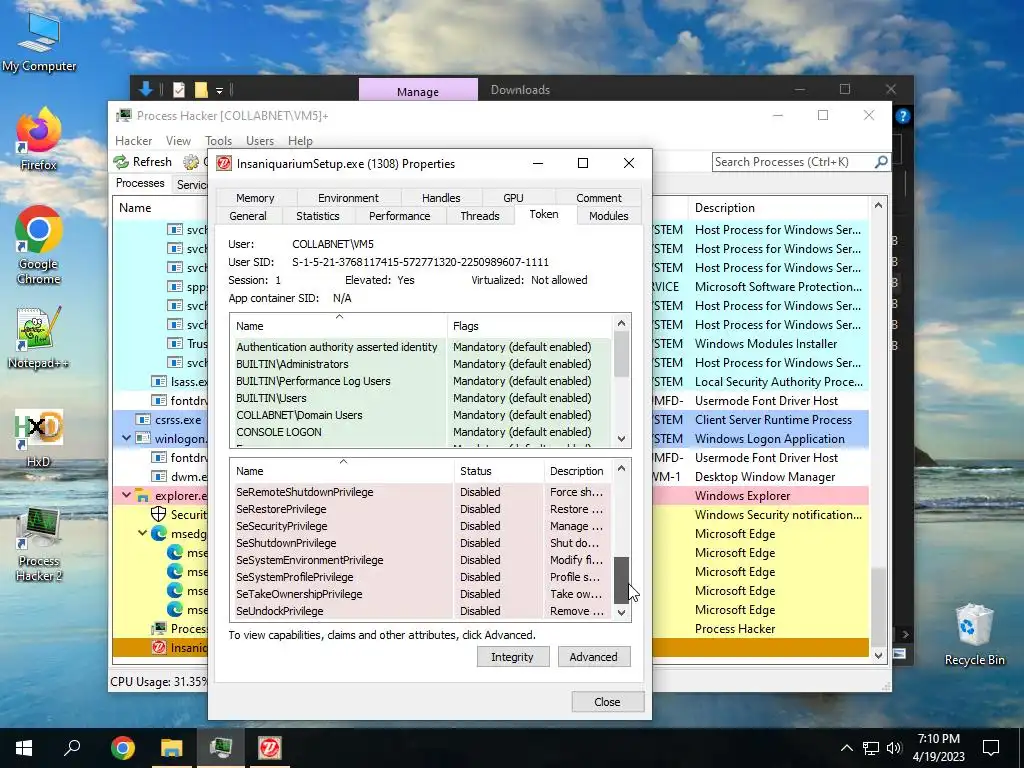Launch Firefox from the desktop
Screen dimensions: 1024x768
[39, 140]
